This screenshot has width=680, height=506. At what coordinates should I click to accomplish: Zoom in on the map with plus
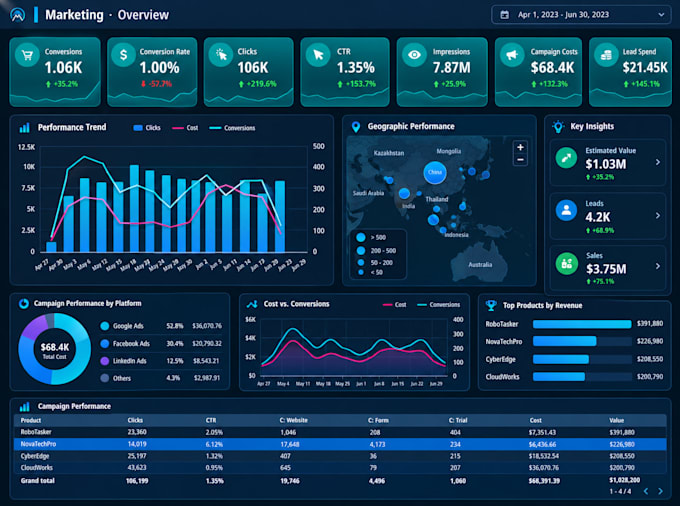click(x=520, y=147)
